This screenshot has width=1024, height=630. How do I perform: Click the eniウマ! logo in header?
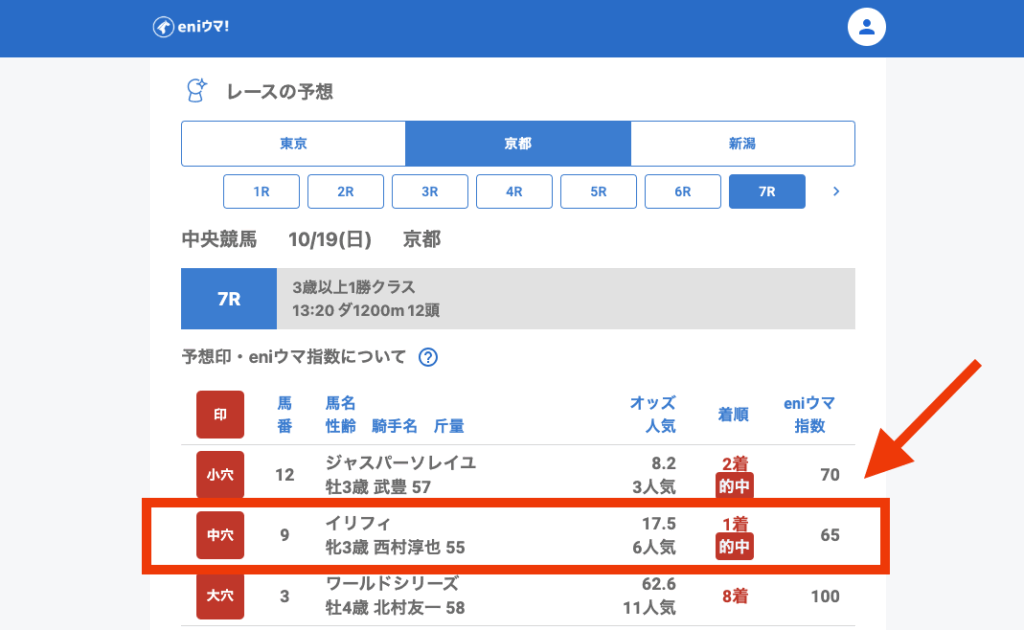[191, 27]
